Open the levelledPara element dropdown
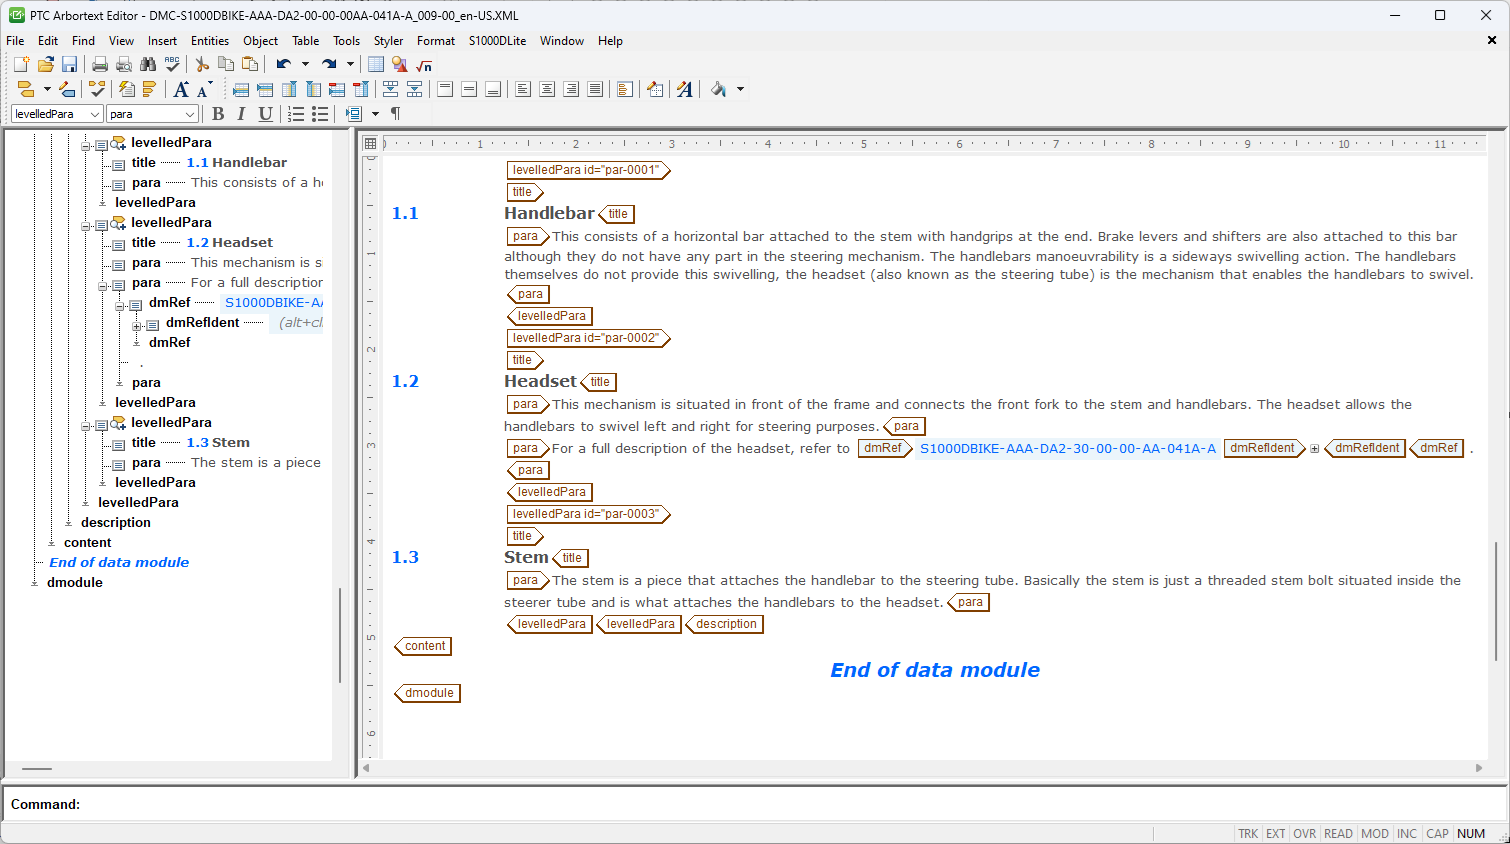 click(x=95, y=114)
